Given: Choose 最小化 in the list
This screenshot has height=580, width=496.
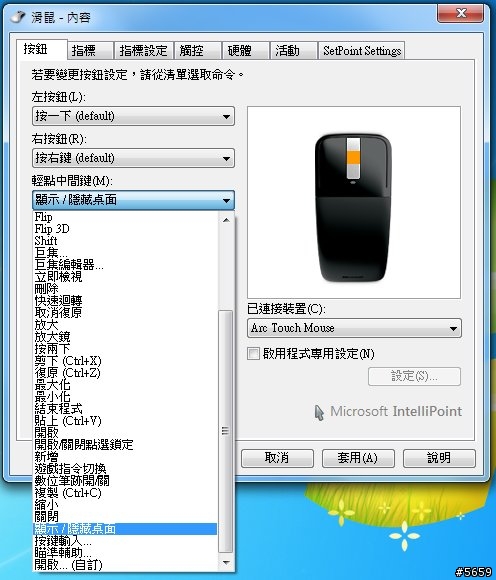Looking at the screenshot, I should (x=125, y=397).
